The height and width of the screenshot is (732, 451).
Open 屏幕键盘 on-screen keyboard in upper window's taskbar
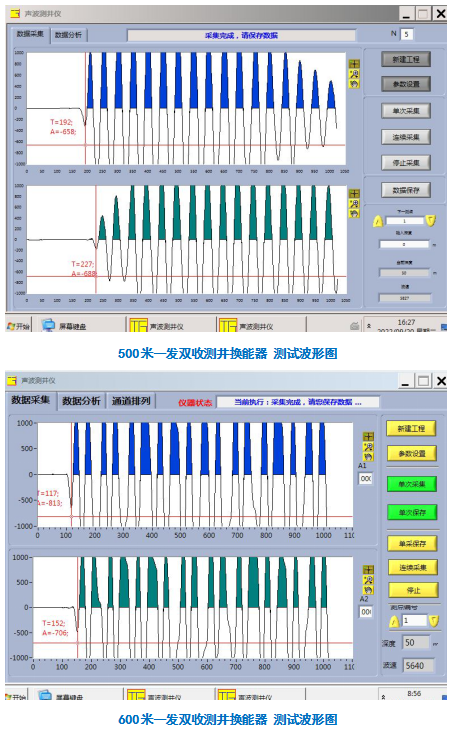[x=64, y=326]
